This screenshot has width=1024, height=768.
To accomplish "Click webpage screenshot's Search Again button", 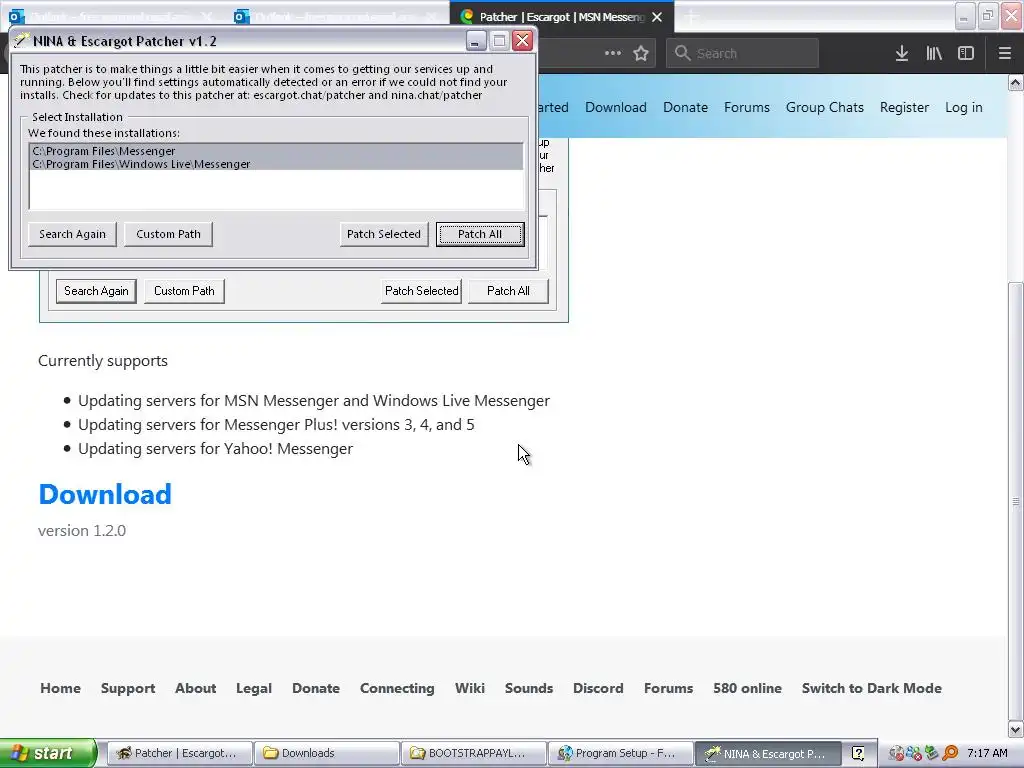I will tap(96, 291).
